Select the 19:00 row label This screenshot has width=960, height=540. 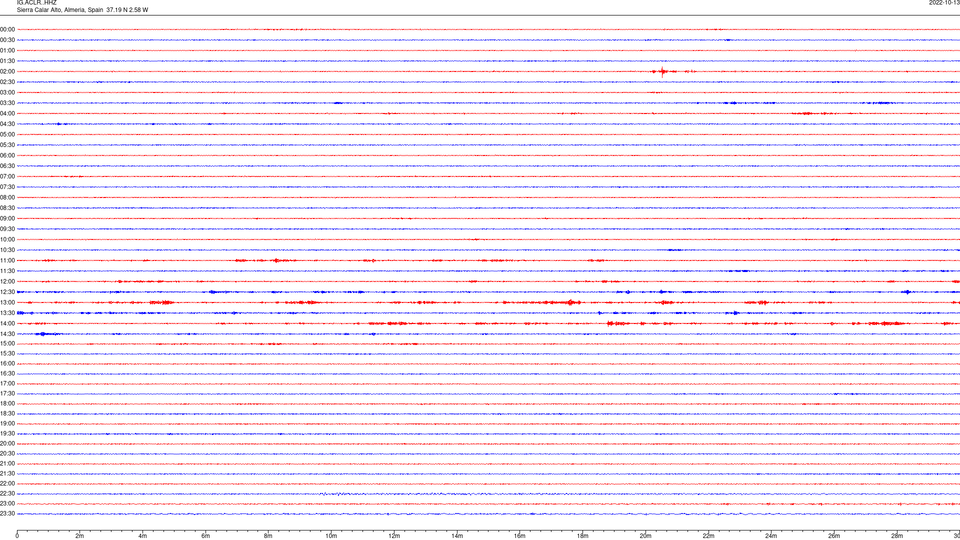coord(7,424)
